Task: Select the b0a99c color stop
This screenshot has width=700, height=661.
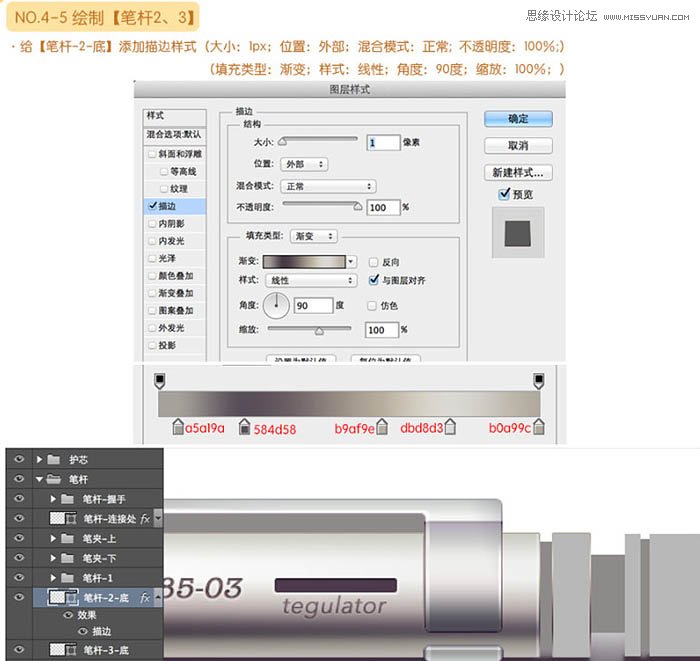Action: pos(539,427)
